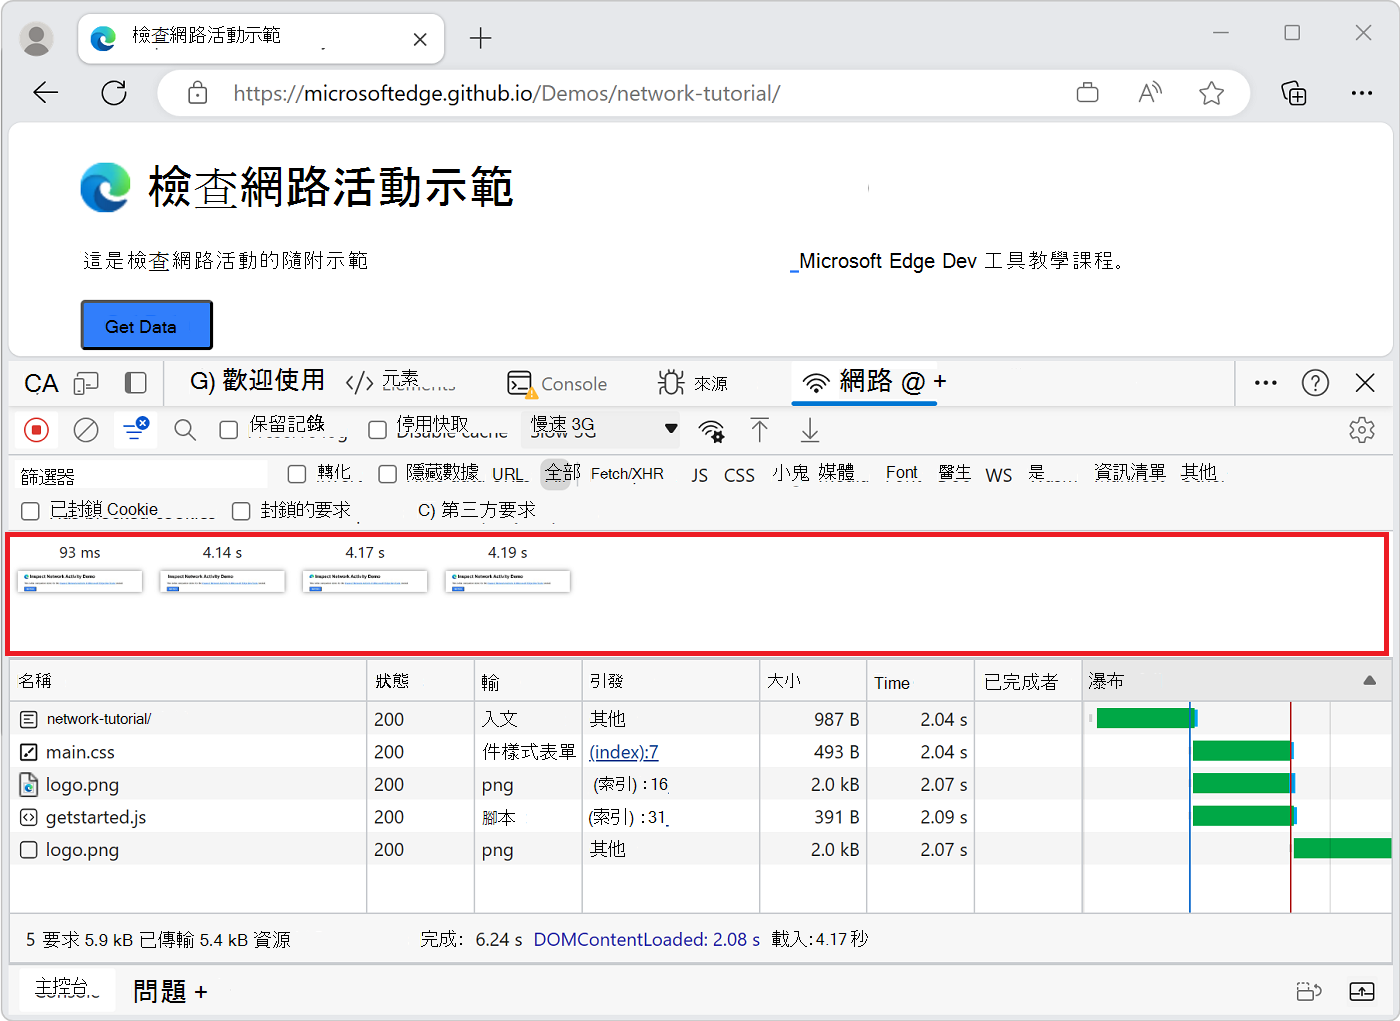Open DevTools help with the question mark icon
This screenshot has width=1400, height=1021.
tap(1315, 383)
